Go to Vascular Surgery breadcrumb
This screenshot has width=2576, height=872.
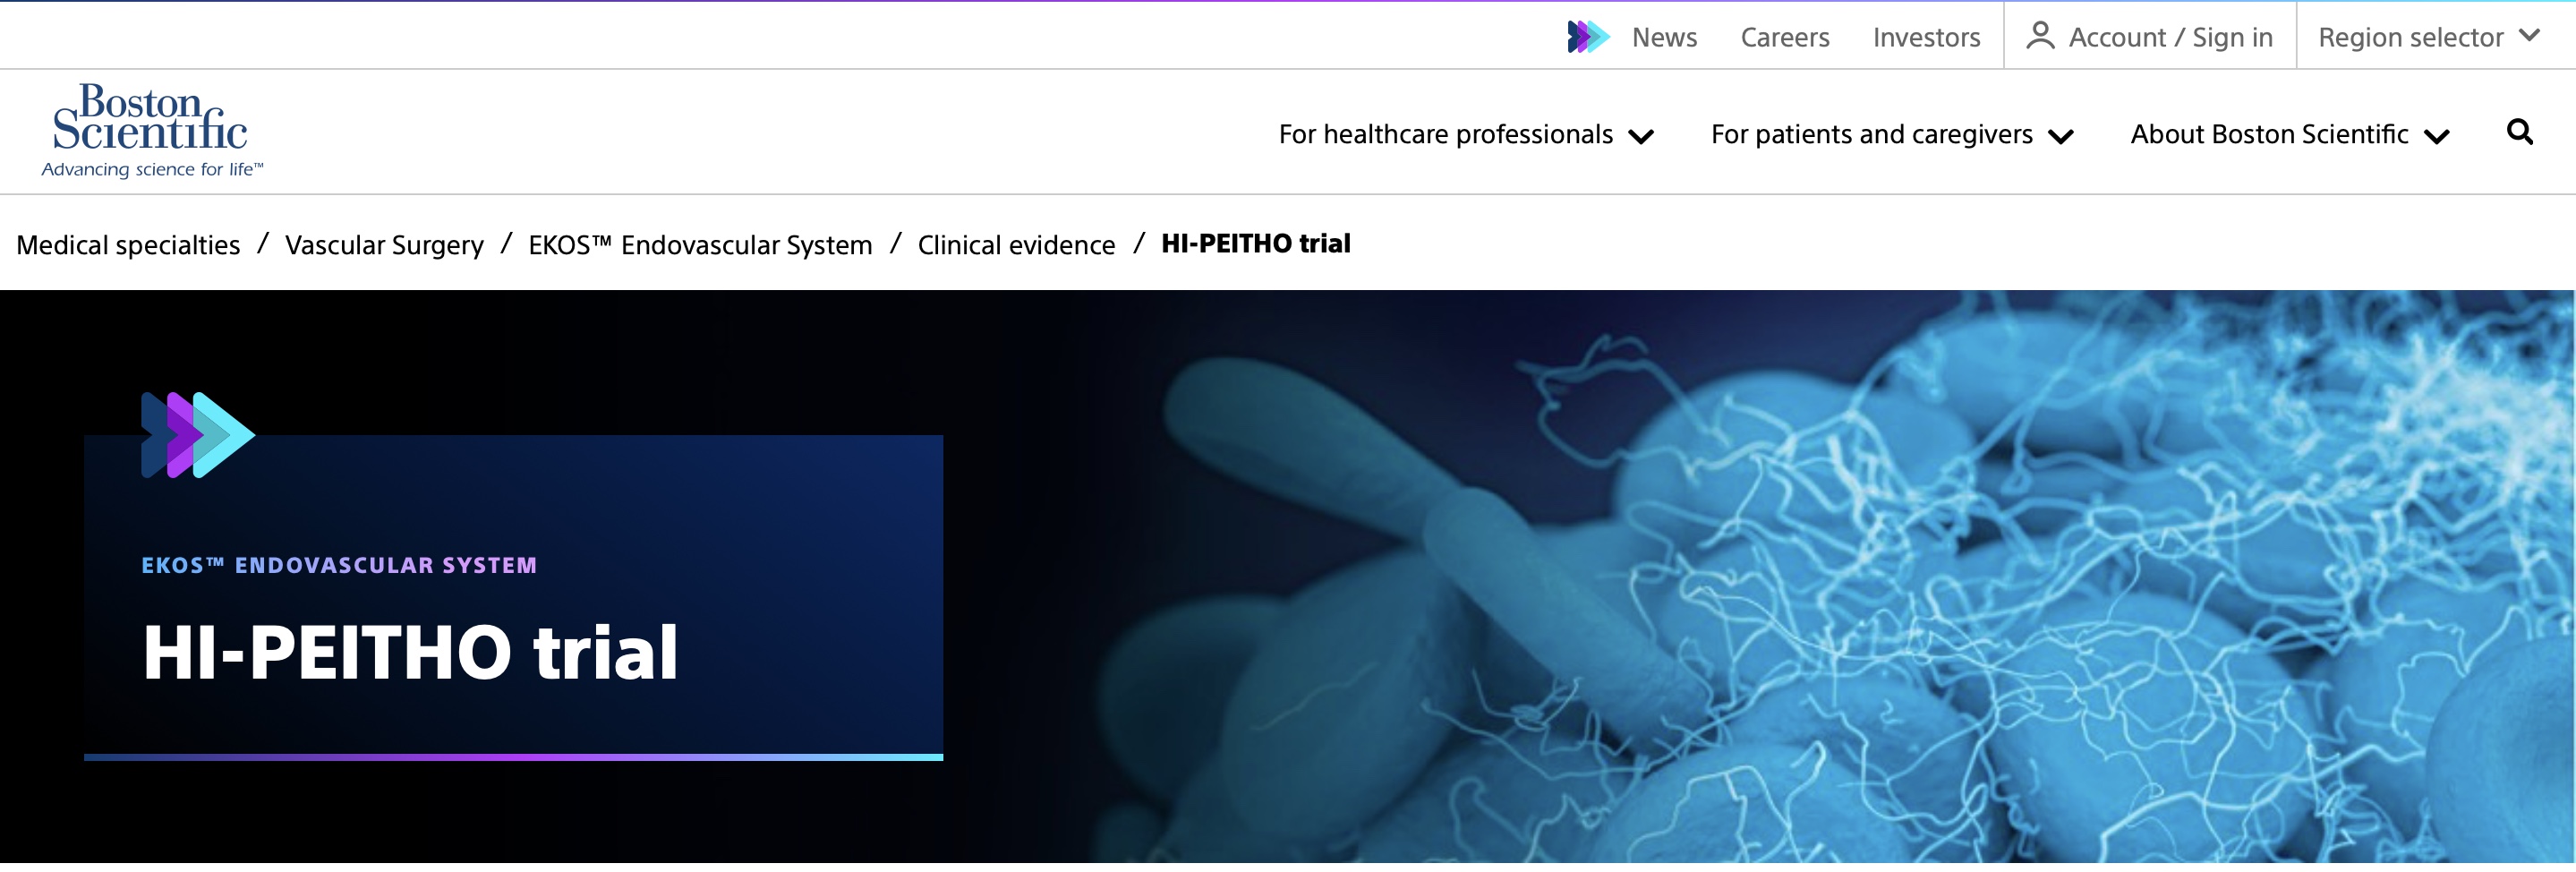[384, 245]
